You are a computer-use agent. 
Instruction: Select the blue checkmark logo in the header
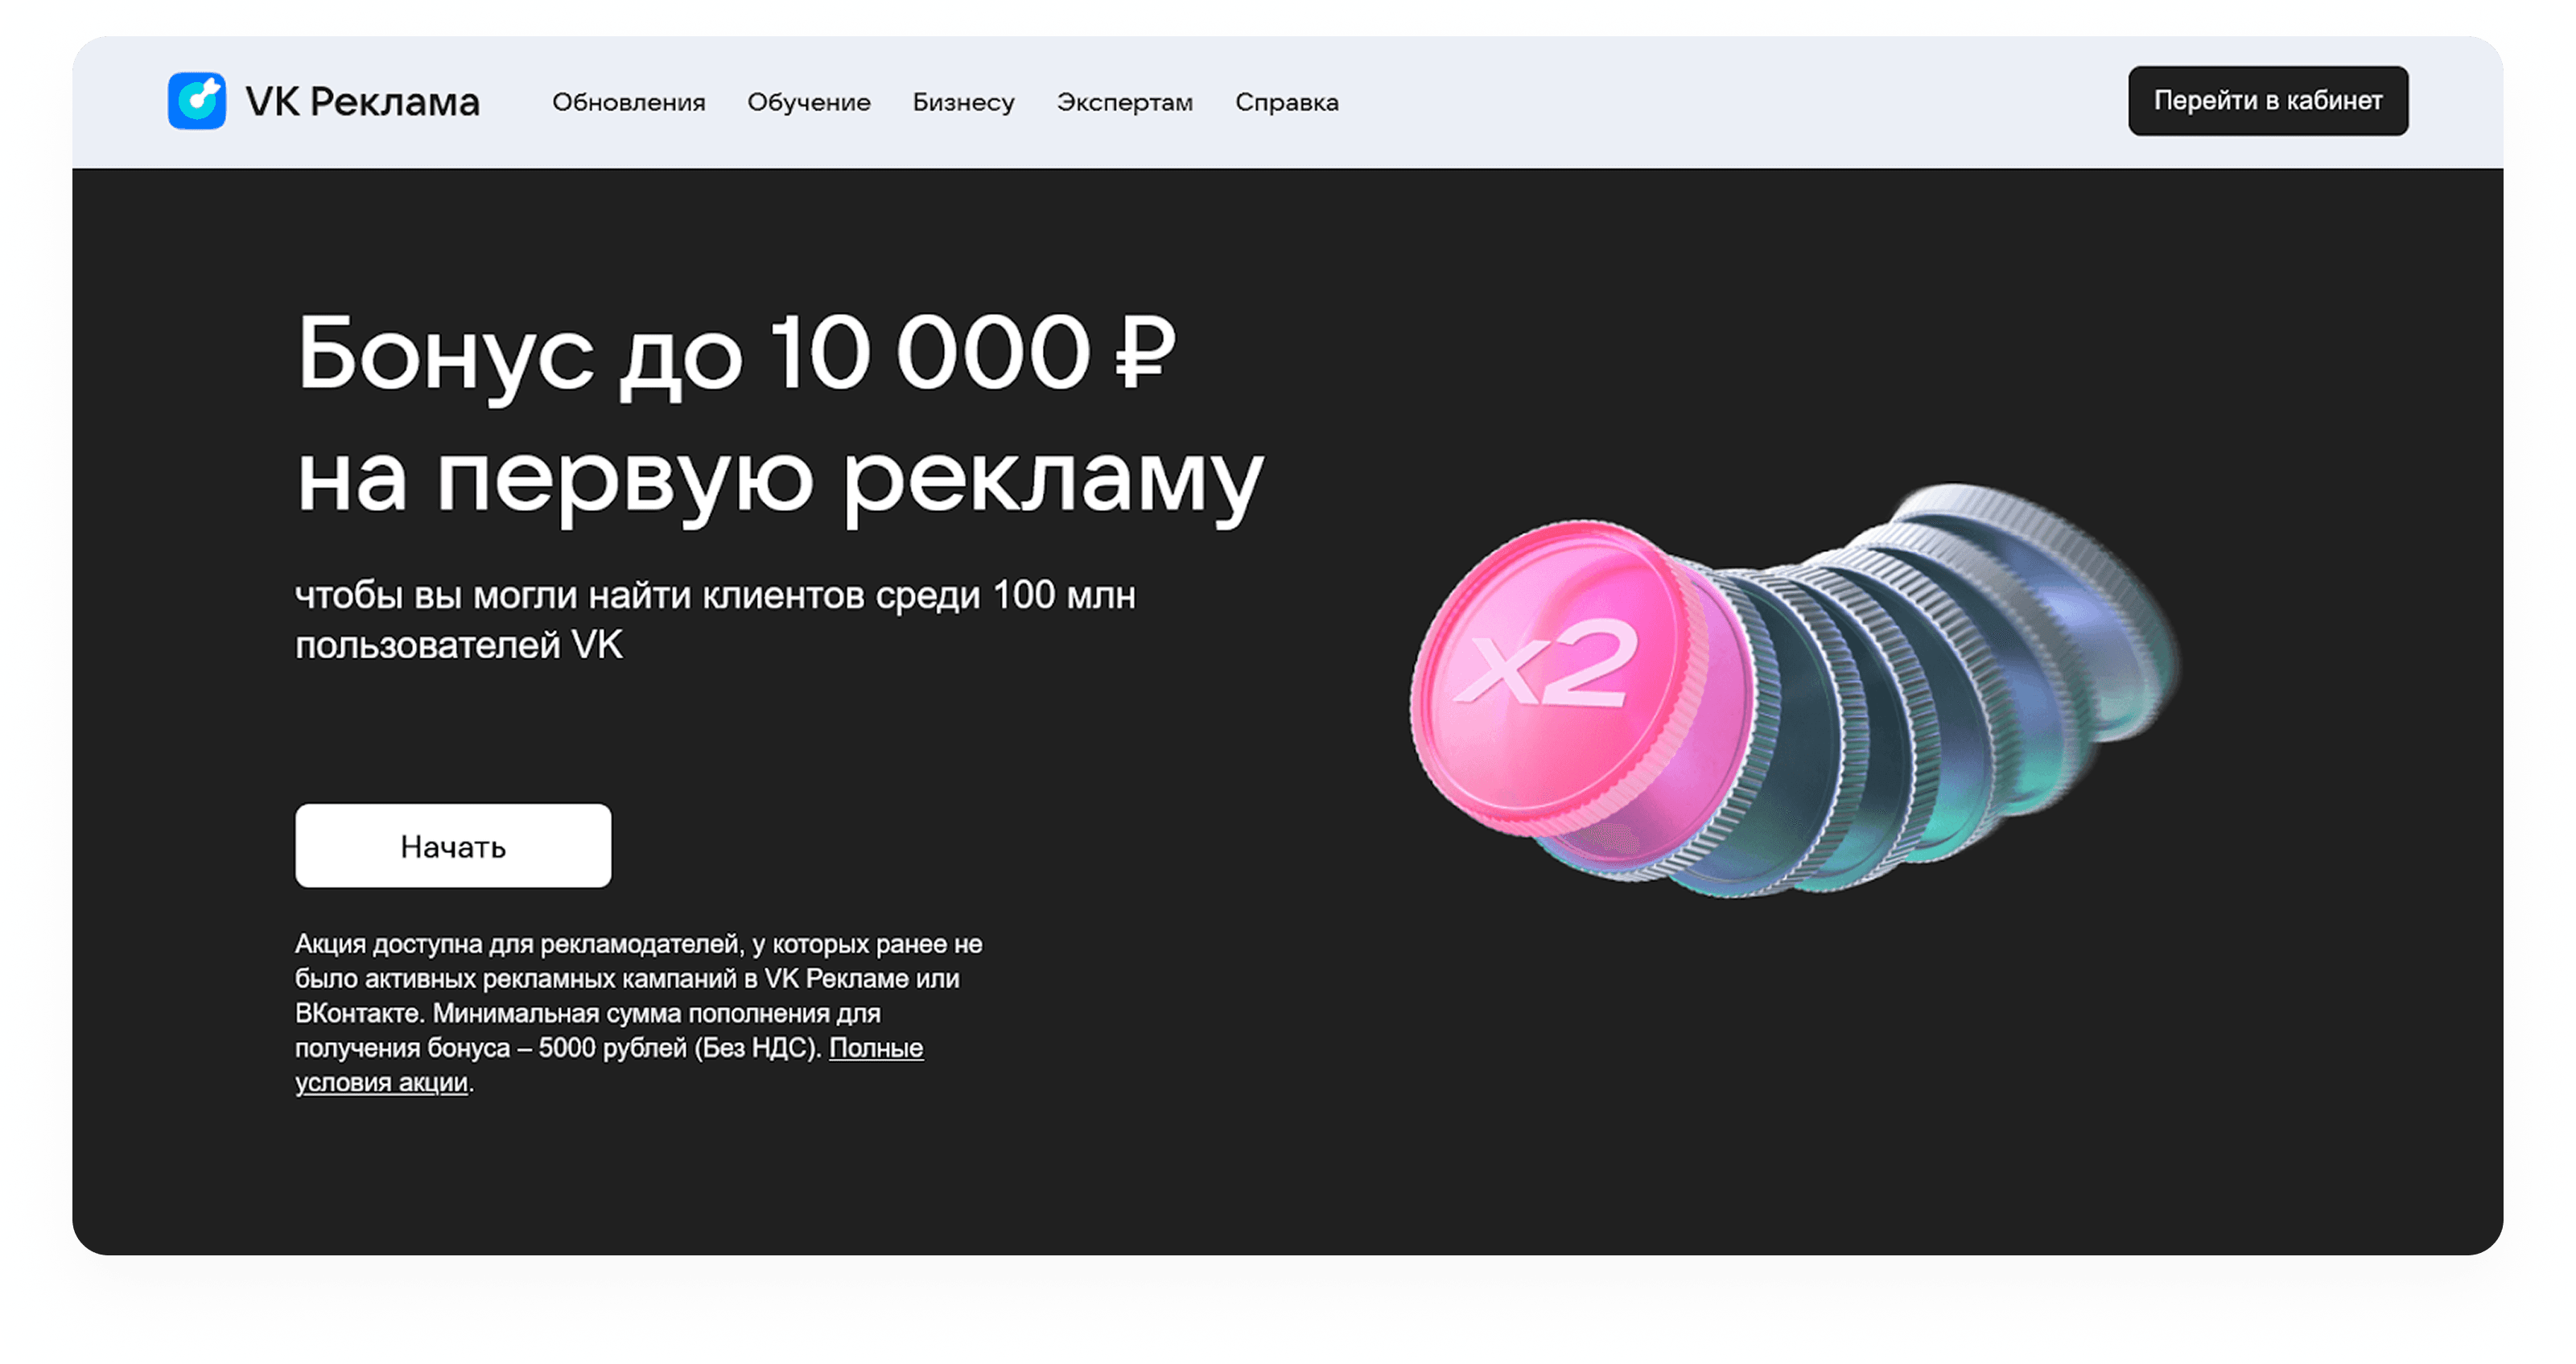[199, 100]
